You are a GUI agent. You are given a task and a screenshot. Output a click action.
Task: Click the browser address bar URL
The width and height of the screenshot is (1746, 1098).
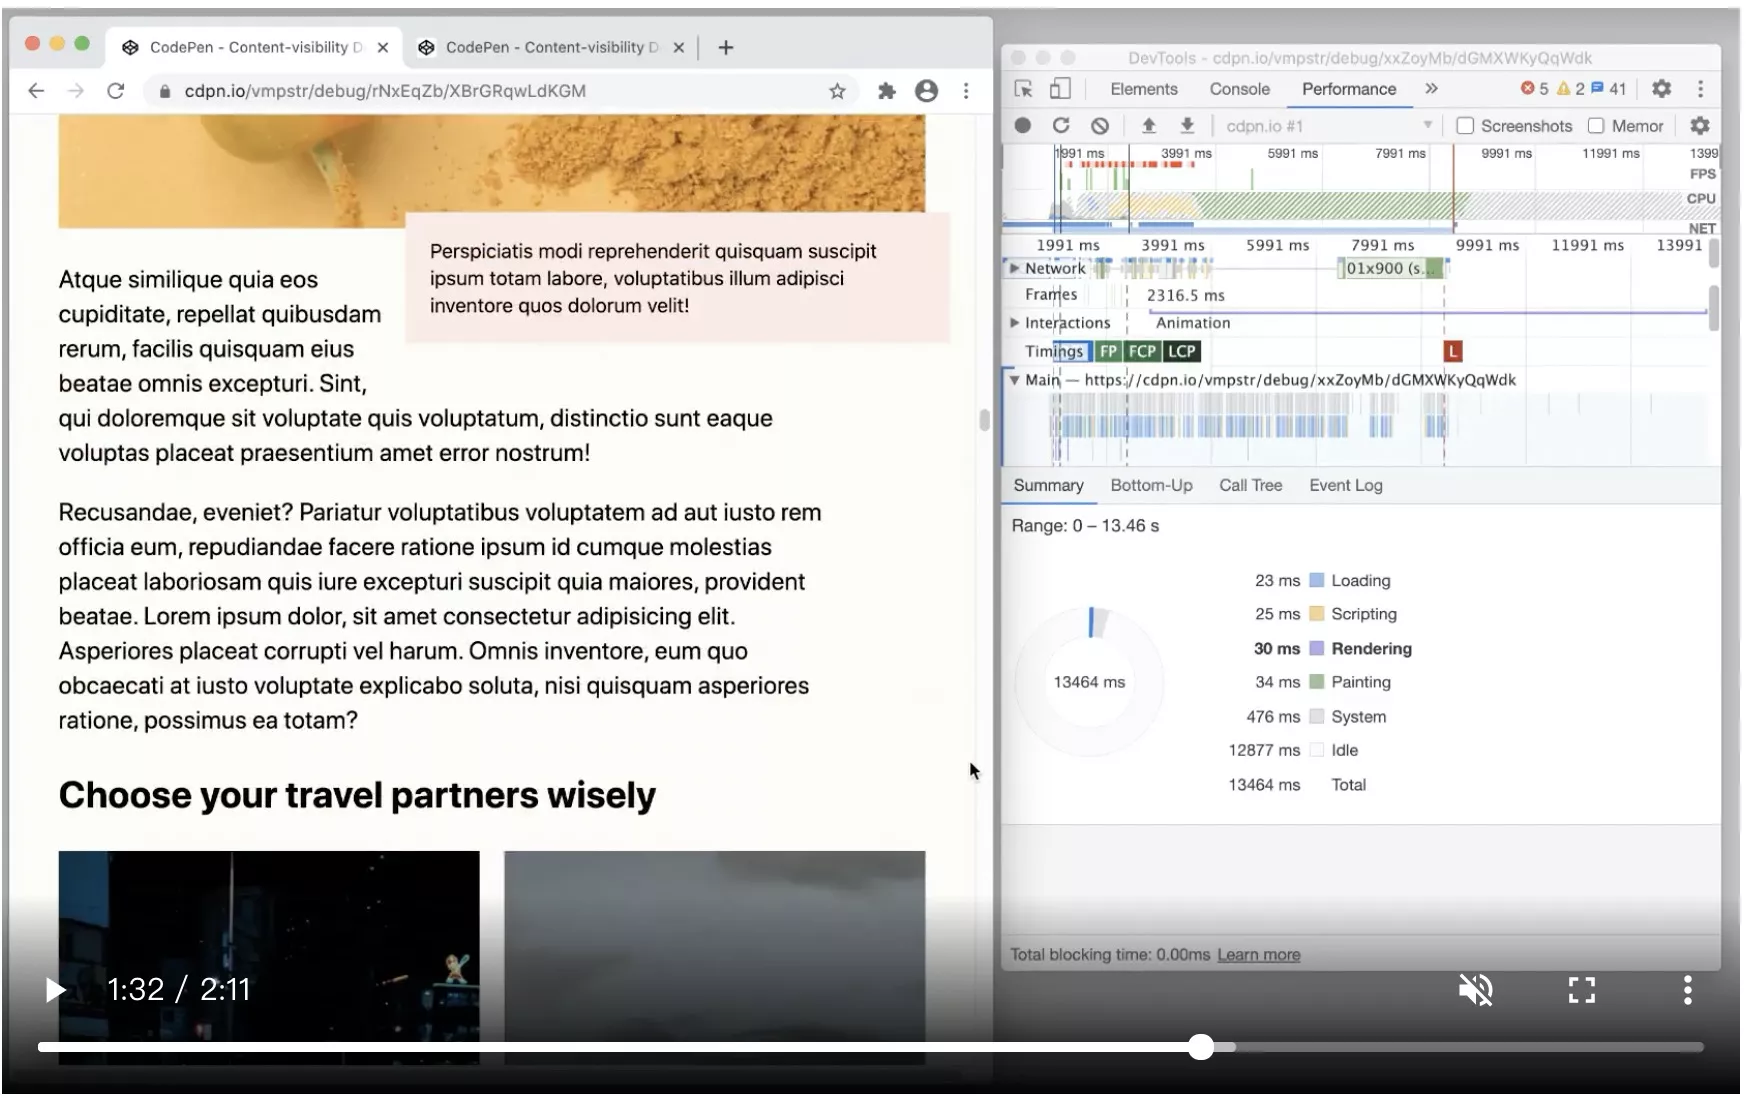point(385,91)
